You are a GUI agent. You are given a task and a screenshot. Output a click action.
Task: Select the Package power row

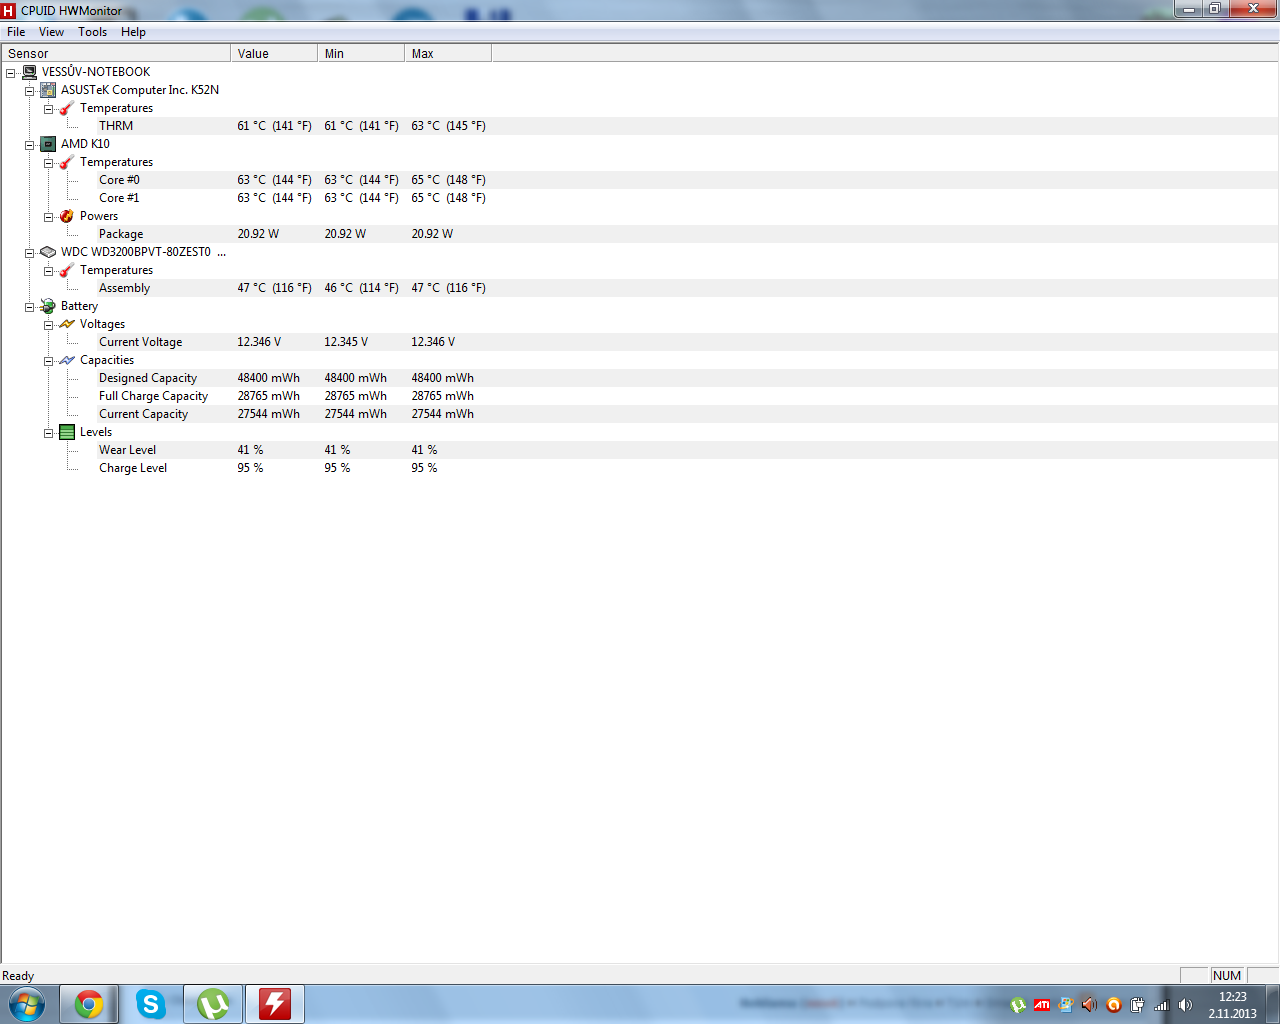click(x=640, y=234)
